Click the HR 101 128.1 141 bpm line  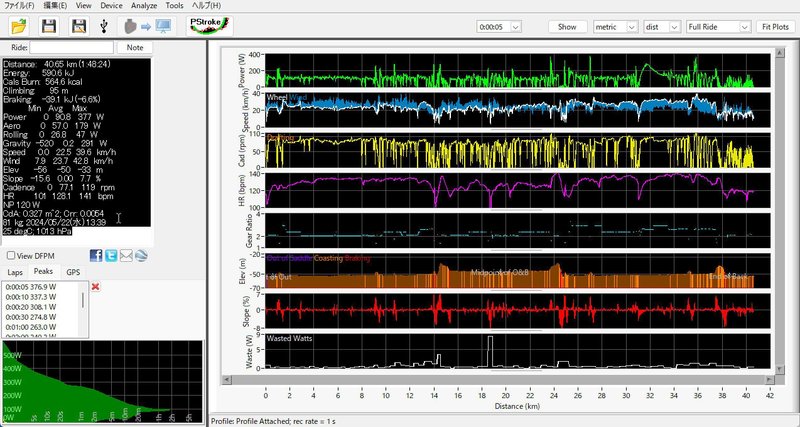click(x=58, y=196)
